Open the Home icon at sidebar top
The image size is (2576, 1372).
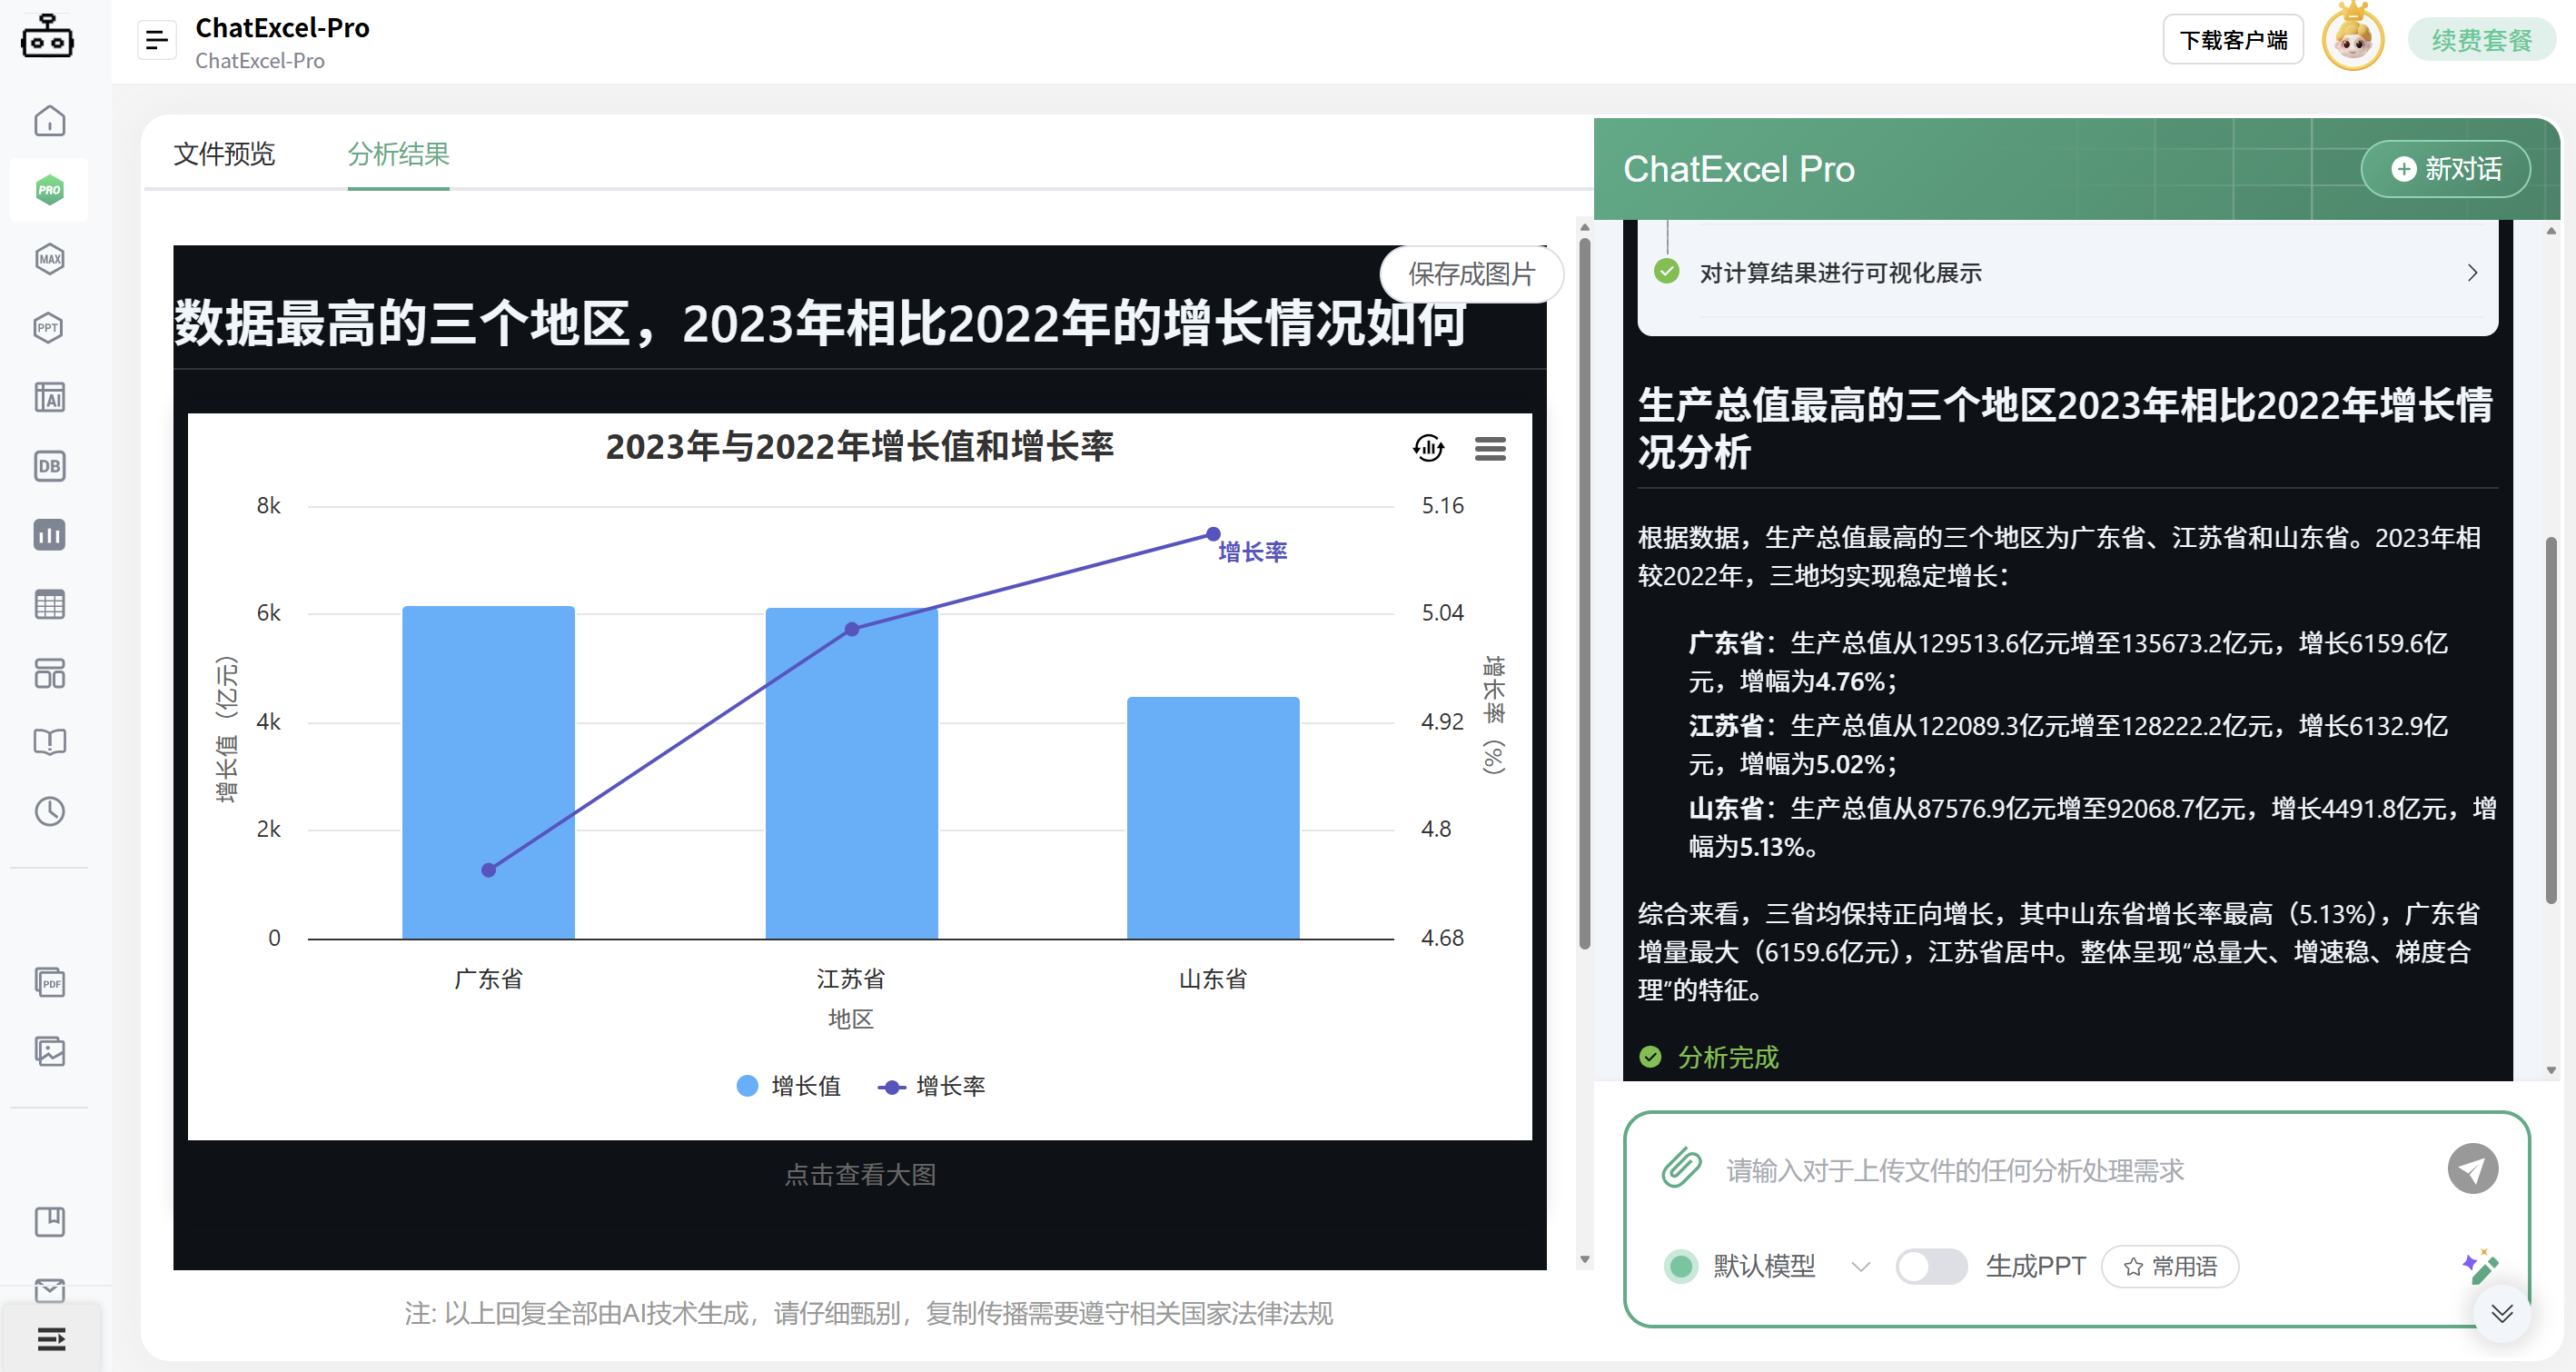point(48,120)
